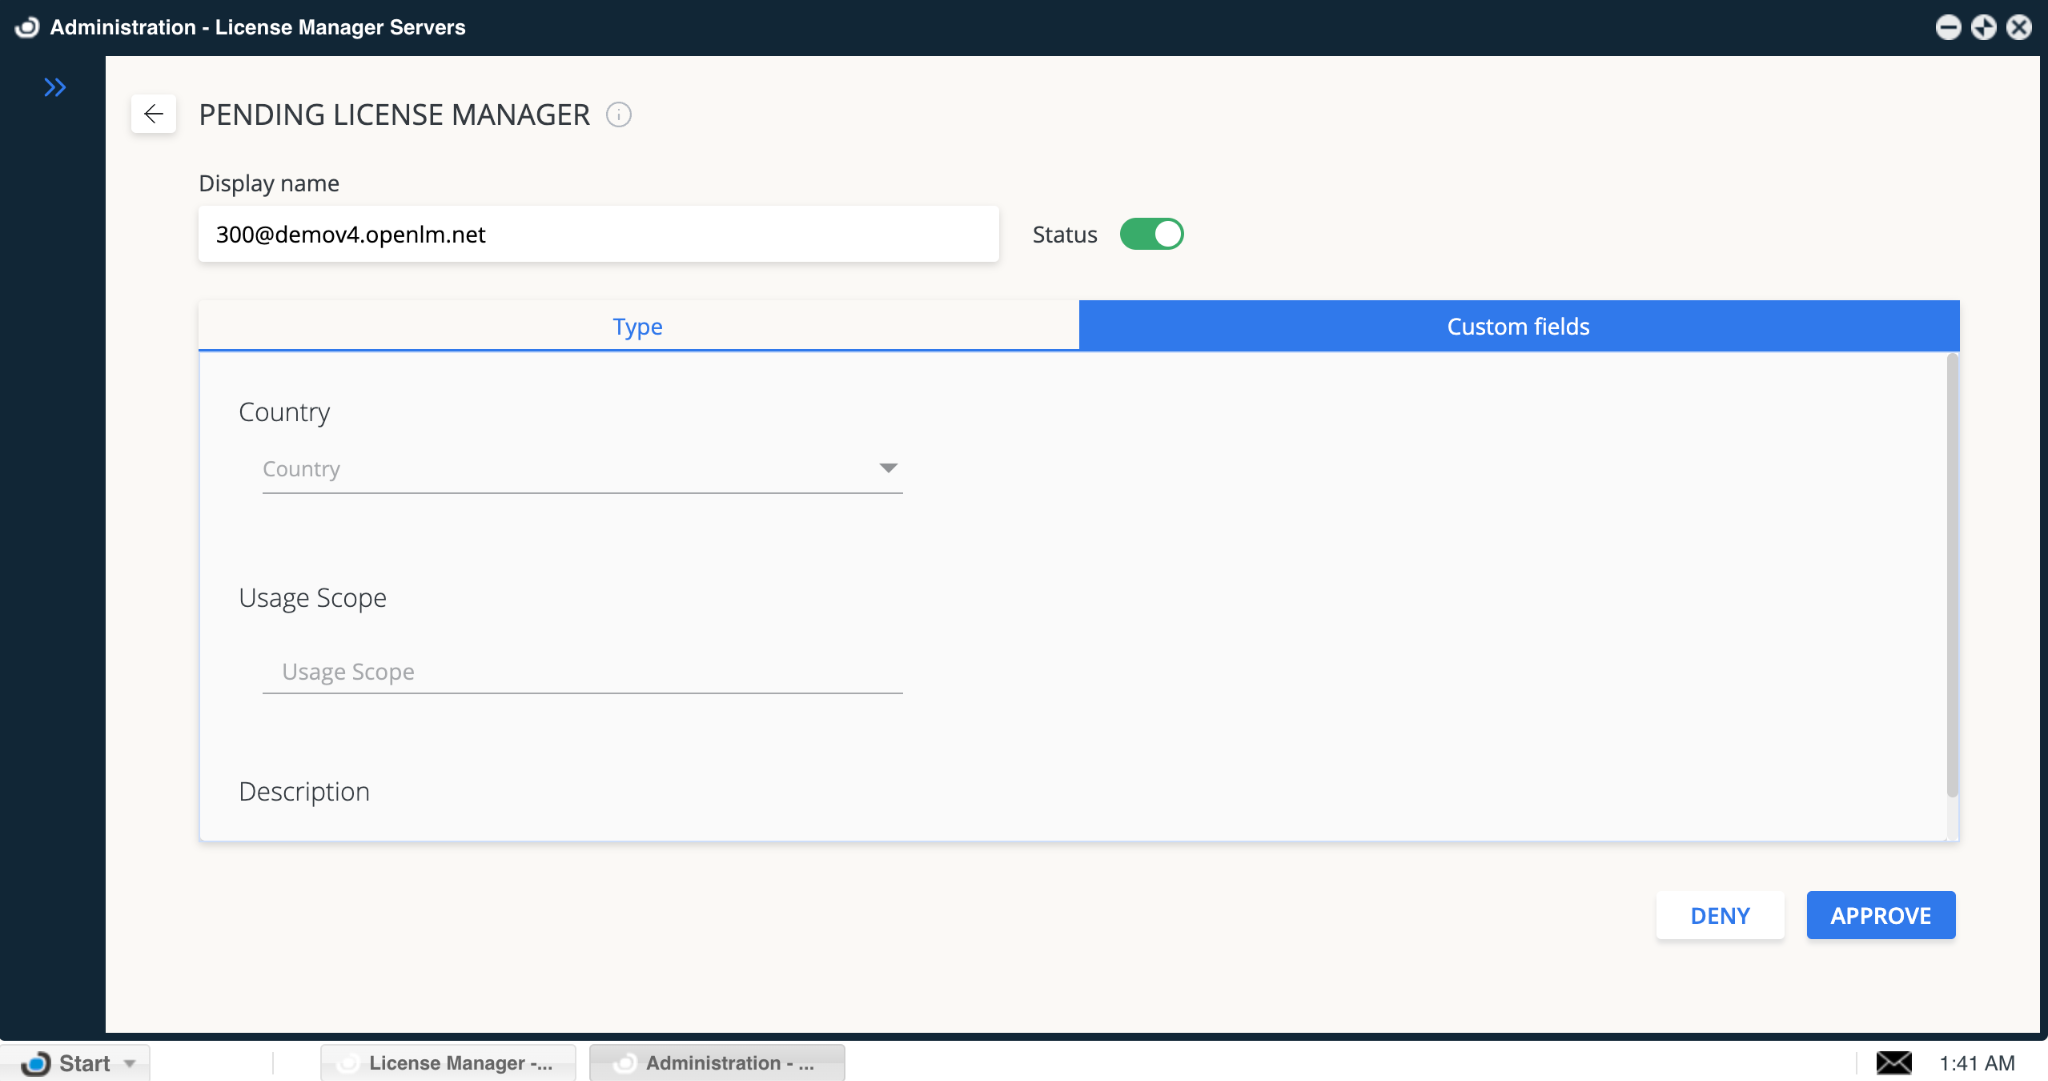Approve the pending license manager

[x=1880, y=915]
